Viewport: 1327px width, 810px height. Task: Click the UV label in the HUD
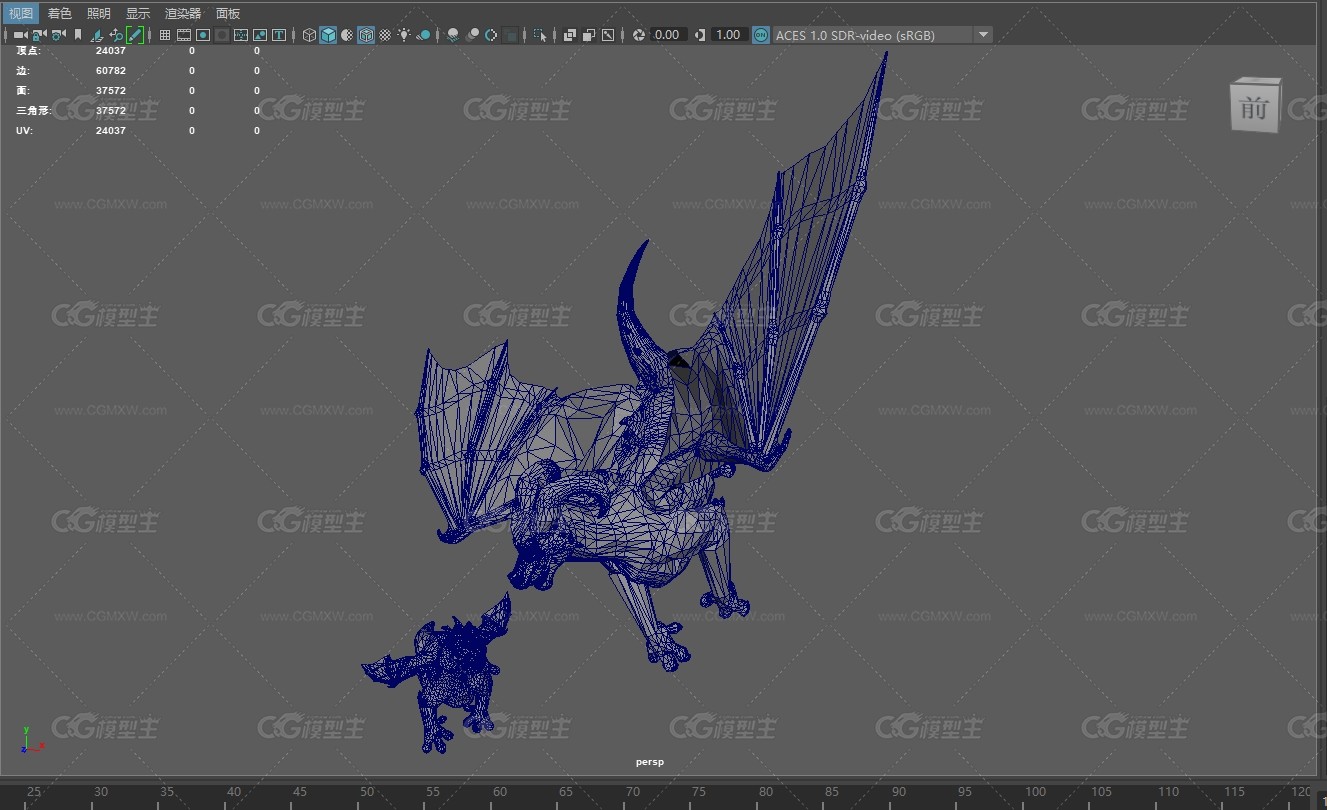click(24, 130)
